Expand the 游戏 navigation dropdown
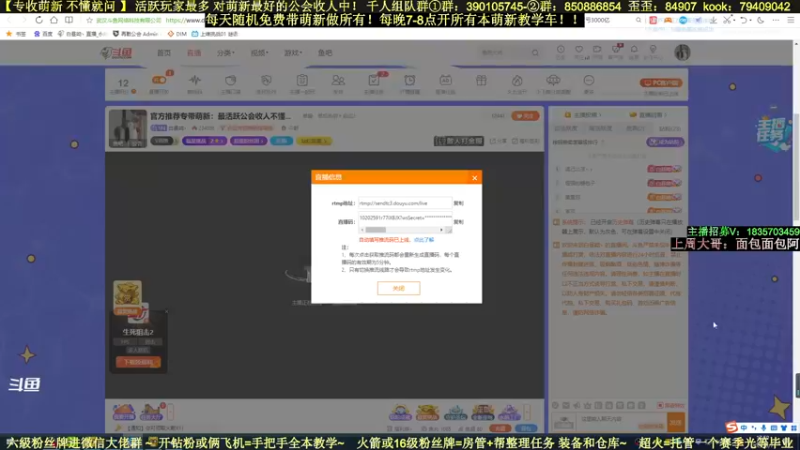 point(292,53)
